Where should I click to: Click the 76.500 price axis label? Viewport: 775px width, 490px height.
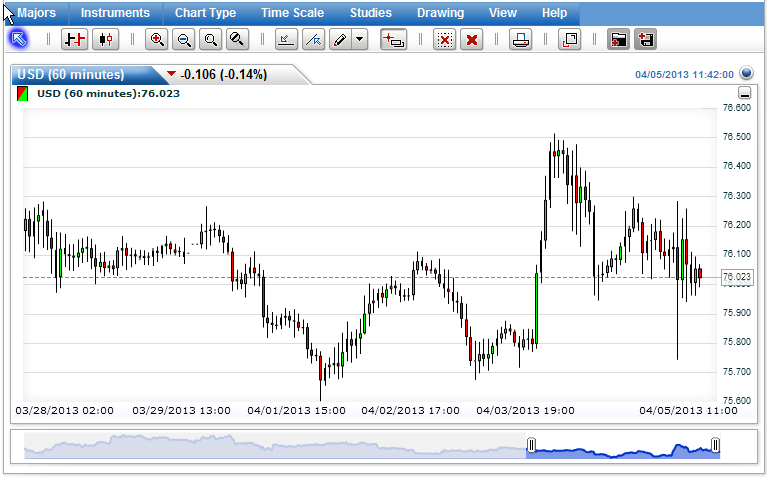(736, 136)
